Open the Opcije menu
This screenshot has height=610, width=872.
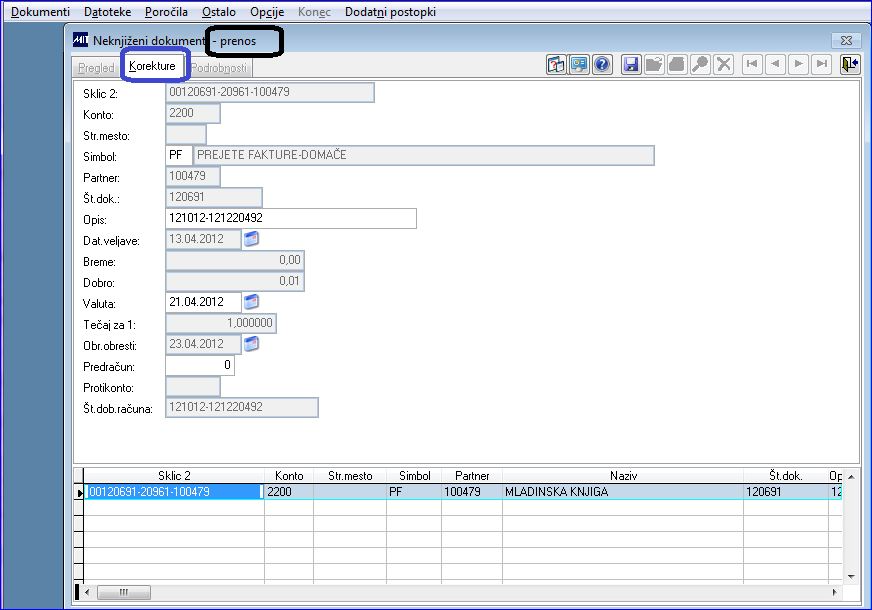click(x=267, y=12)
